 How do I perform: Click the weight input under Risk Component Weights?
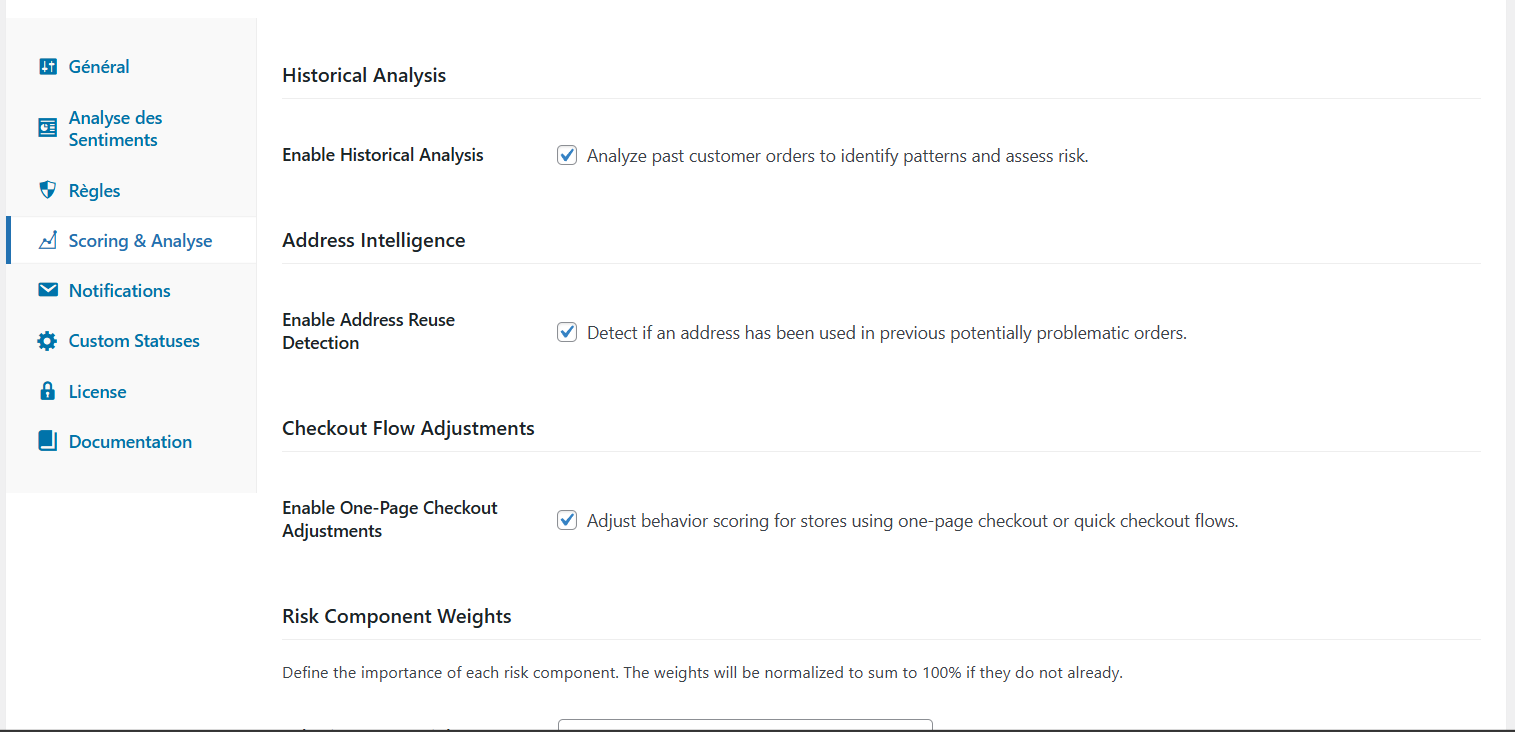(745, 727)
